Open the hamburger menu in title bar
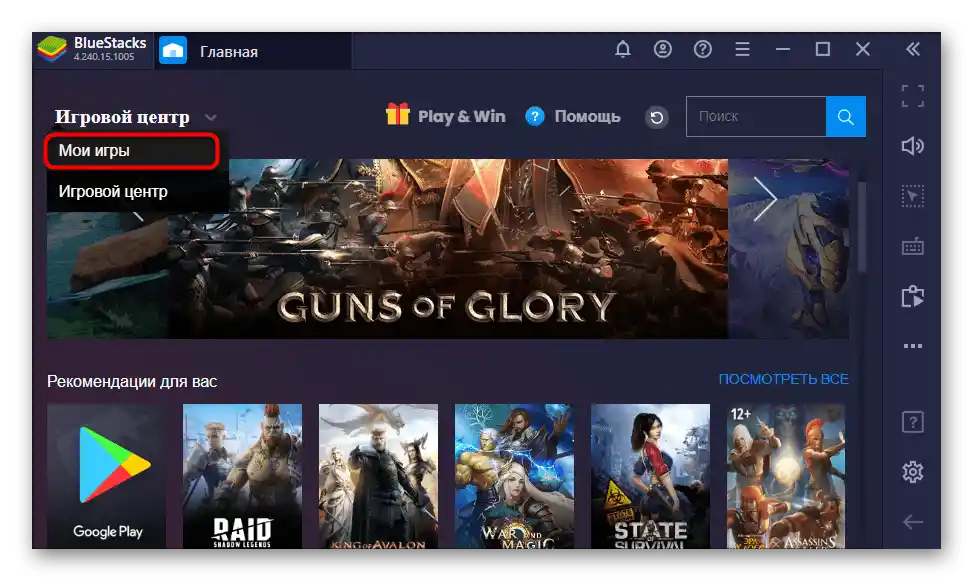 pyautogui.click(x=742, y=49)
